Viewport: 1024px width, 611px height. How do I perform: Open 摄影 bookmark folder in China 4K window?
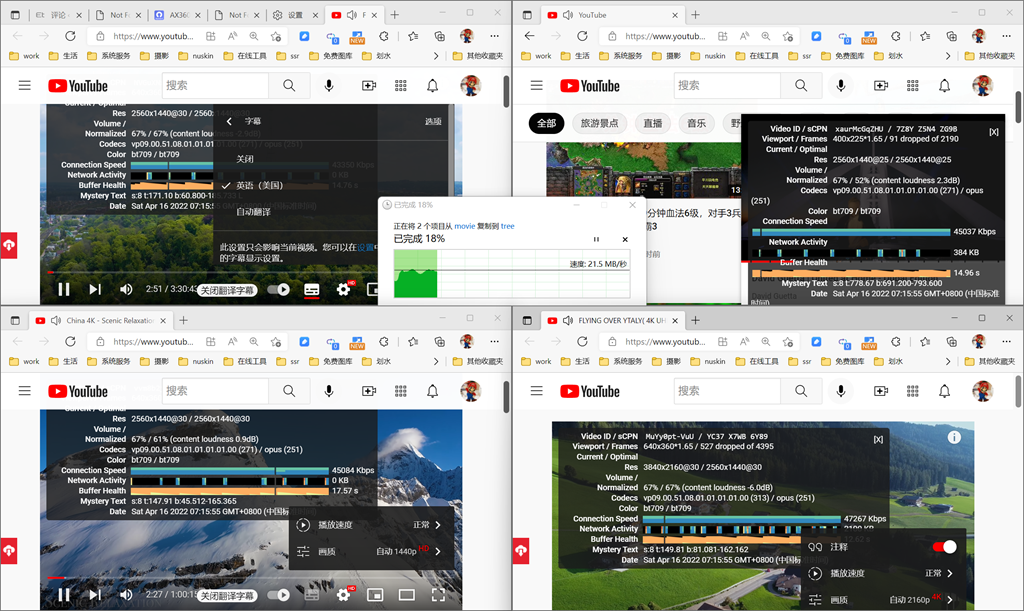click(155, 361)
